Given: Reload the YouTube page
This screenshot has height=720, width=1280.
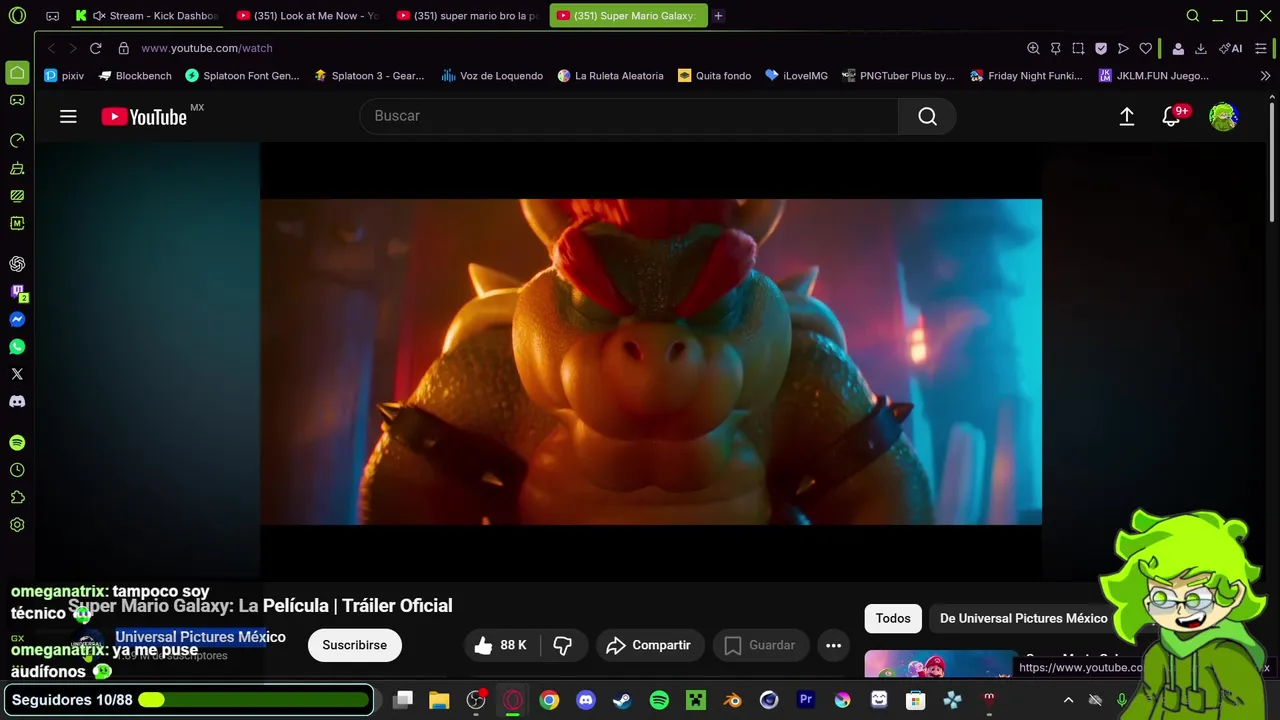Looking at the screenshot, I should (95, 48).
